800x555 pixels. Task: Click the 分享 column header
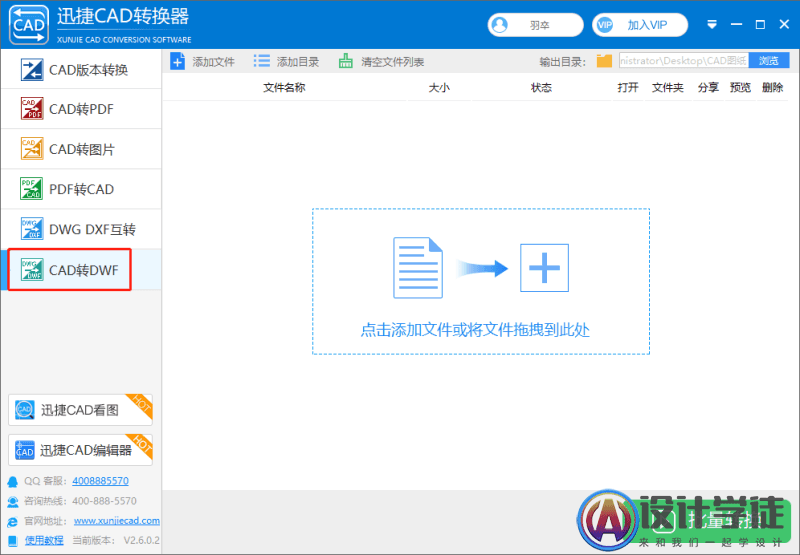point(708,88)
